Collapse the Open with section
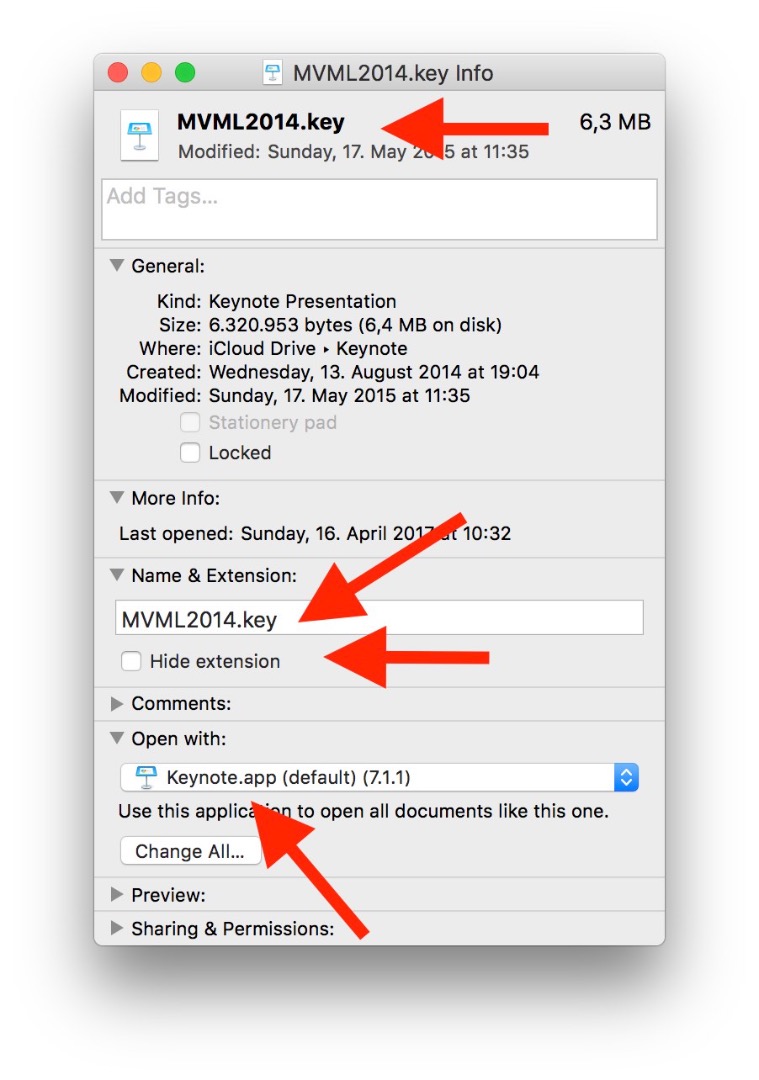Image resolution: width=759 pixels, height=1080 pixels. [117, 739]
